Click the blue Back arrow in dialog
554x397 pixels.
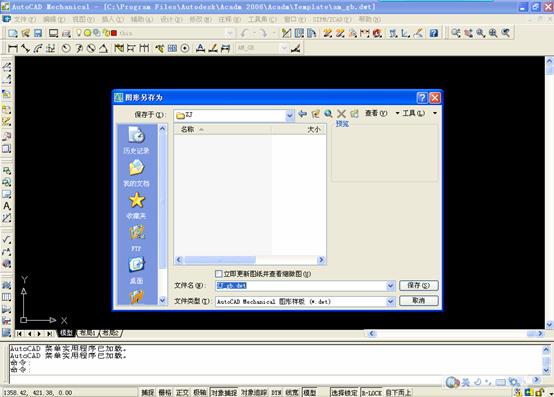pyautogui.click(x=302, y=113)
